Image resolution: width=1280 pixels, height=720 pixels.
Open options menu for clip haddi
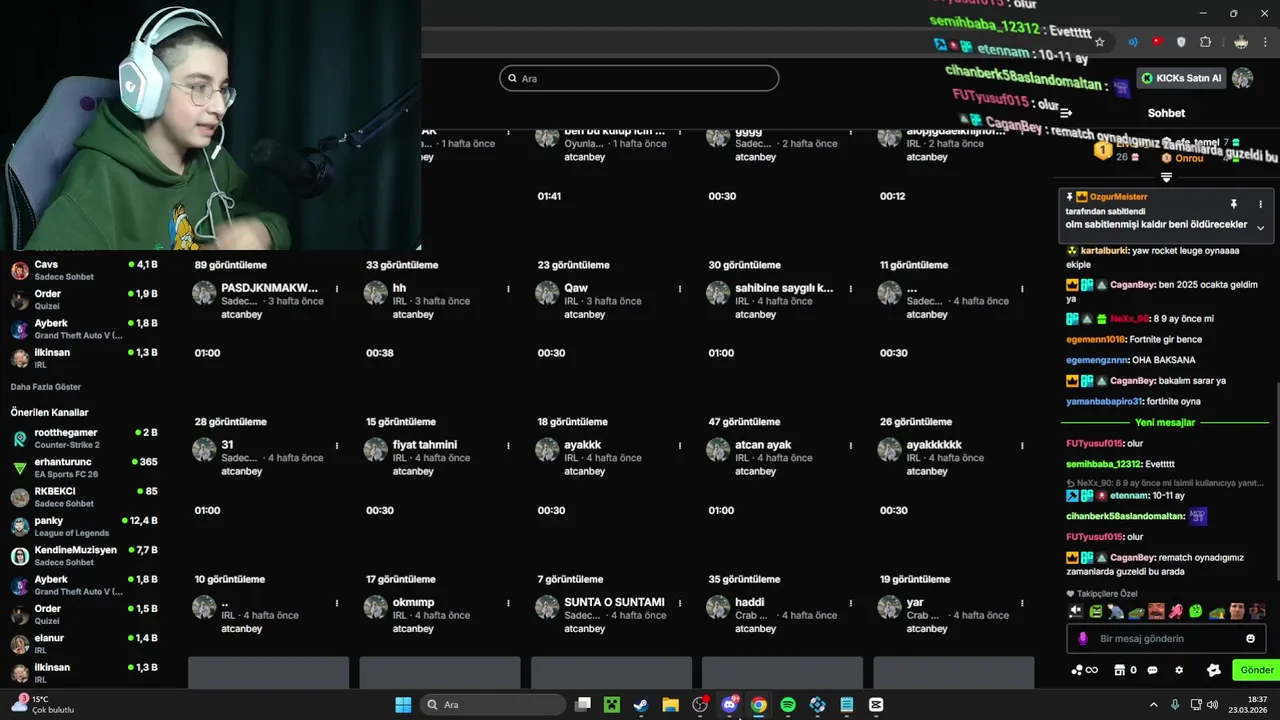(x=851, y=603)
